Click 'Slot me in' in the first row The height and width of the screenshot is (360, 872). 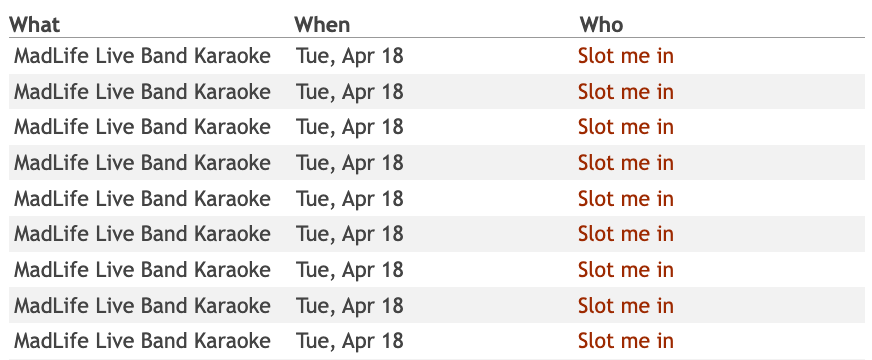click(626, 56)
